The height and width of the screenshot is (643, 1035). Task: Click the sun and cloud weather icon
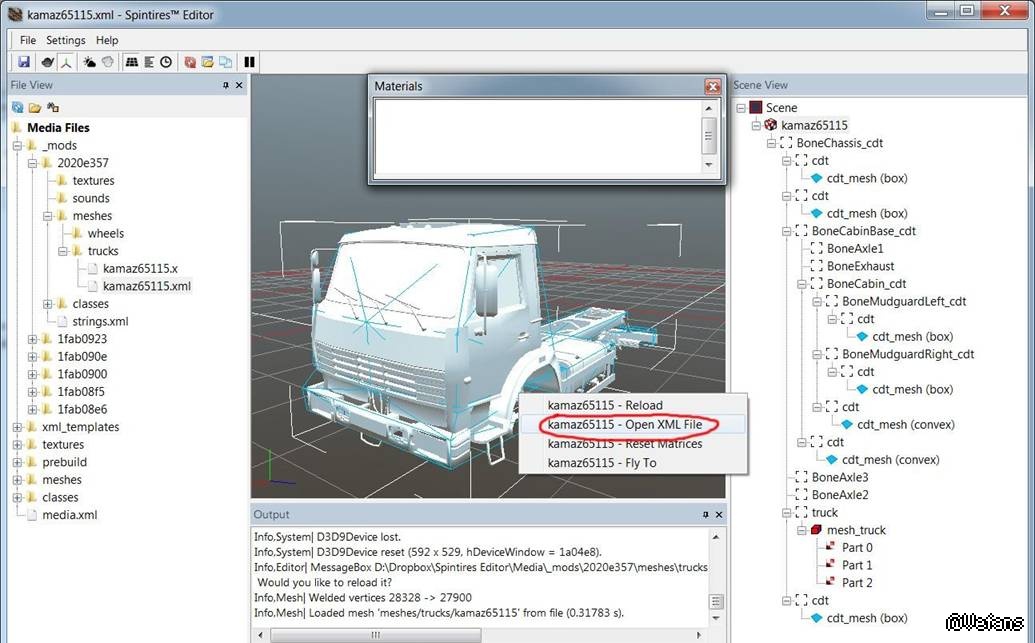coord(89,62)
